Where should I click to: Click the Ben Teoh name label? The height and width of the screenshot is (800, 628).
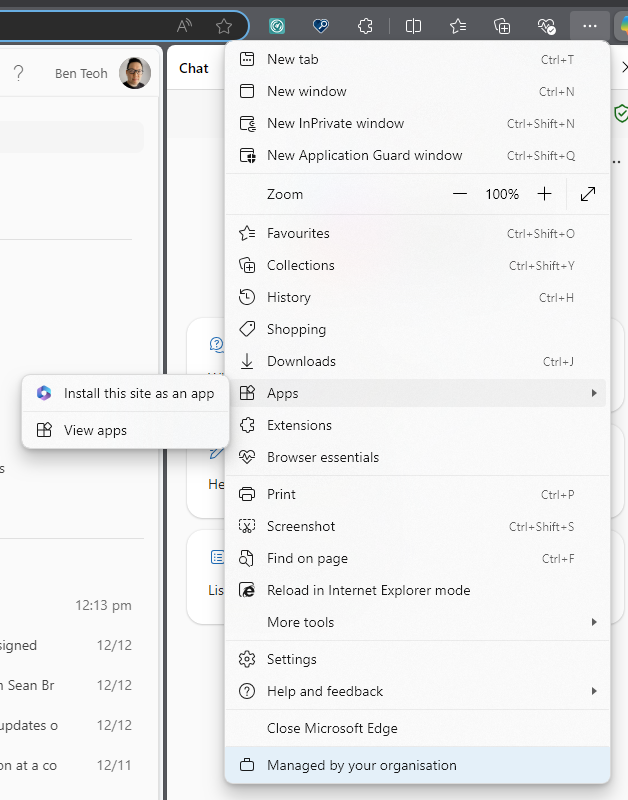81,73
